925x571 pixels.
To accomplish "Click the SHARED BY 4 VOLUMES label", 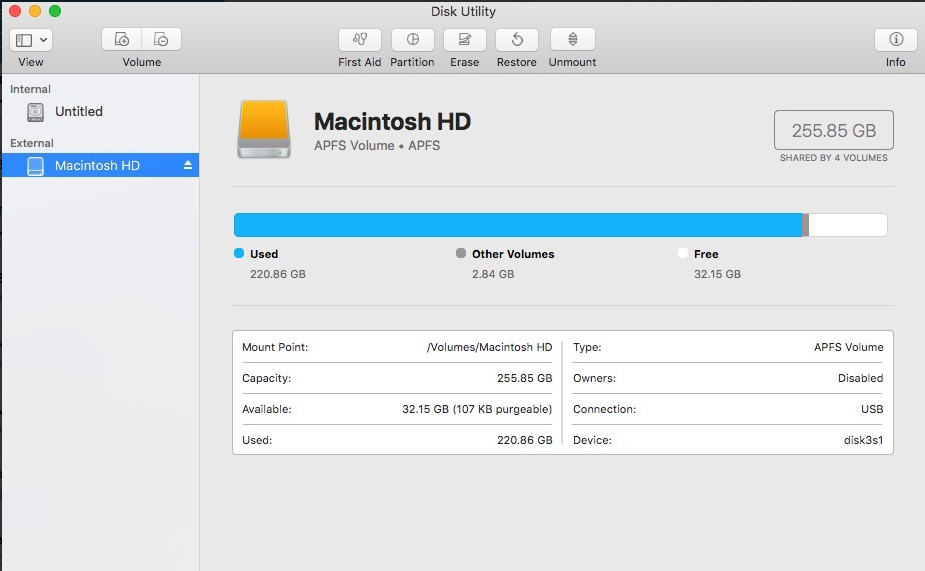I will pos(834,157).
